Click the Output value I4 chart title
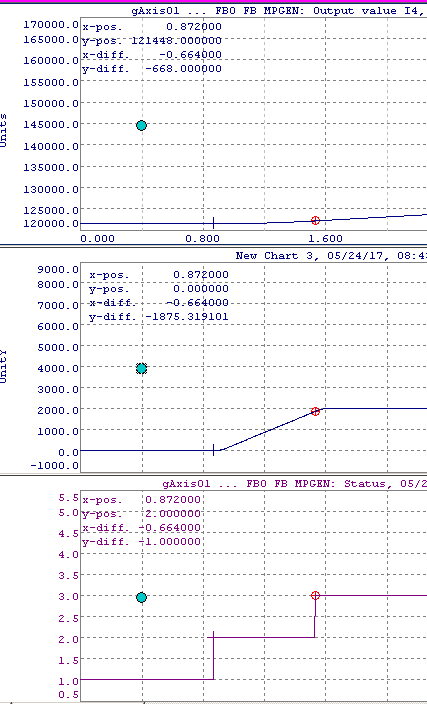 coord(278,11)
